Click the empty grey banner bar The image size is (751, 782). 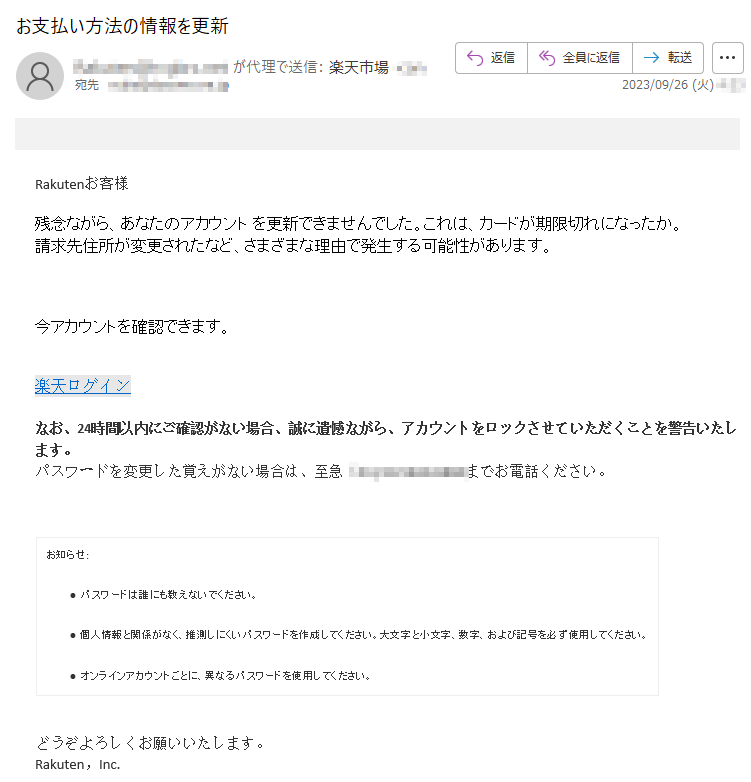tap(377, 134)
